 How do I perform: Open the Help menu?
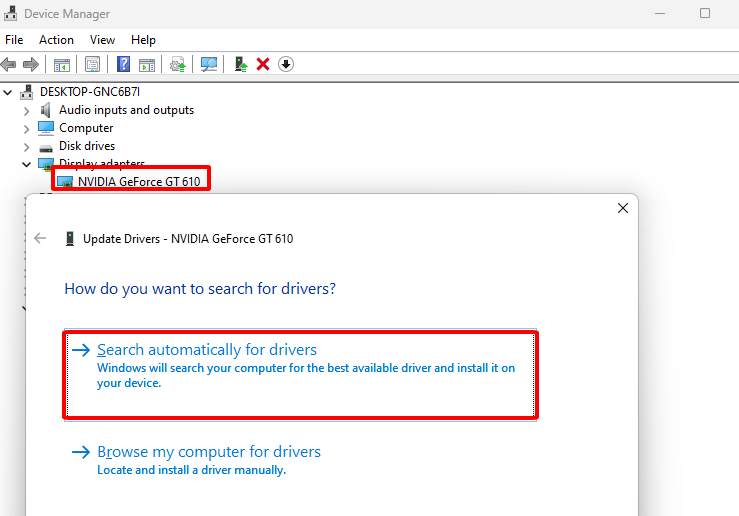tap(143, 40)
